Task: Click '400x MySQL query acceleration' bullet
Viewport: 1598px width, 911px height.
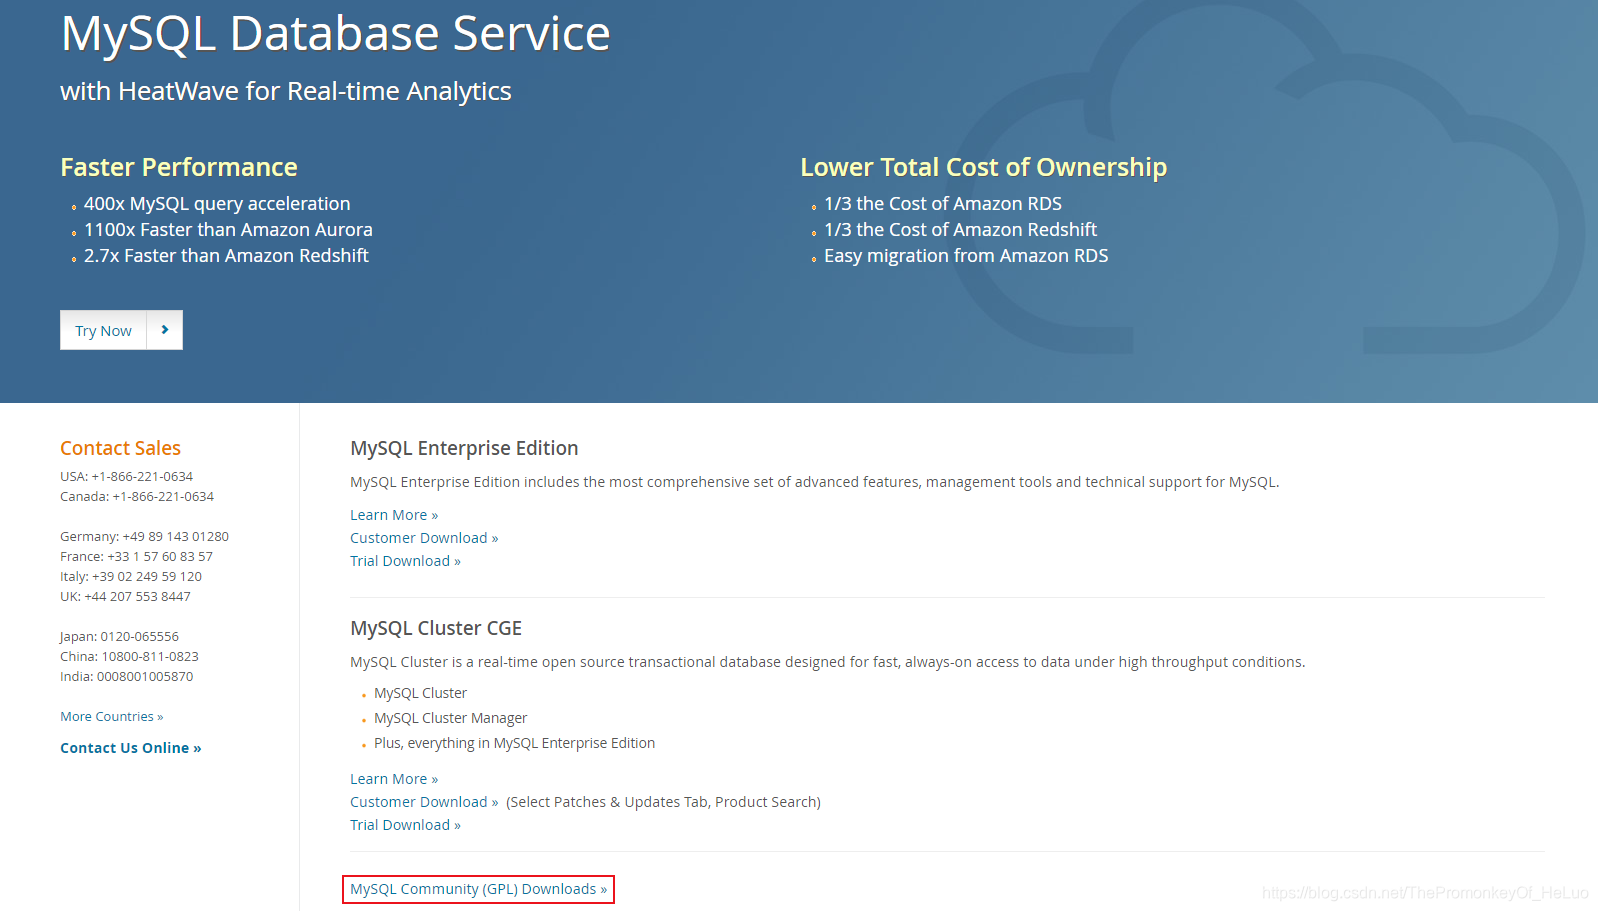Action: pyautogui.click(x=217, y=204)
